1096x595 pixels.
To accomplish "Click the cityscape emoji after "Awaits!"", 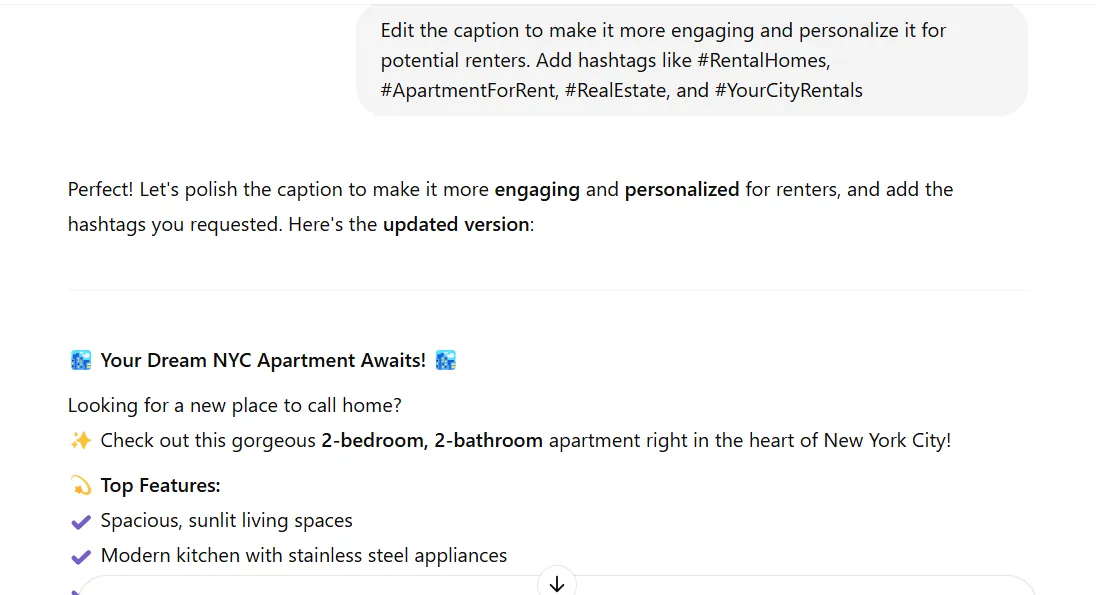I will (x=446, y=360).
